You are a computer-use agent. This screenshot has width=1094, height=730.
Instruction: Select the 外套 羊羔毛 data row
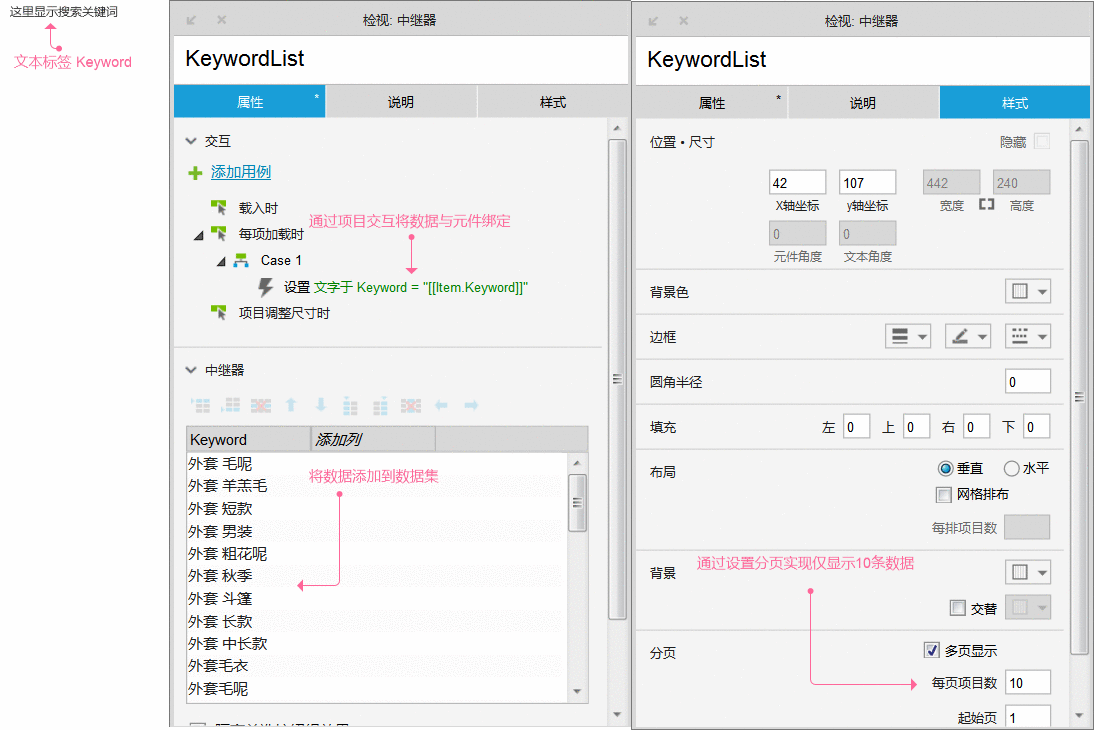tap(377, 486)
